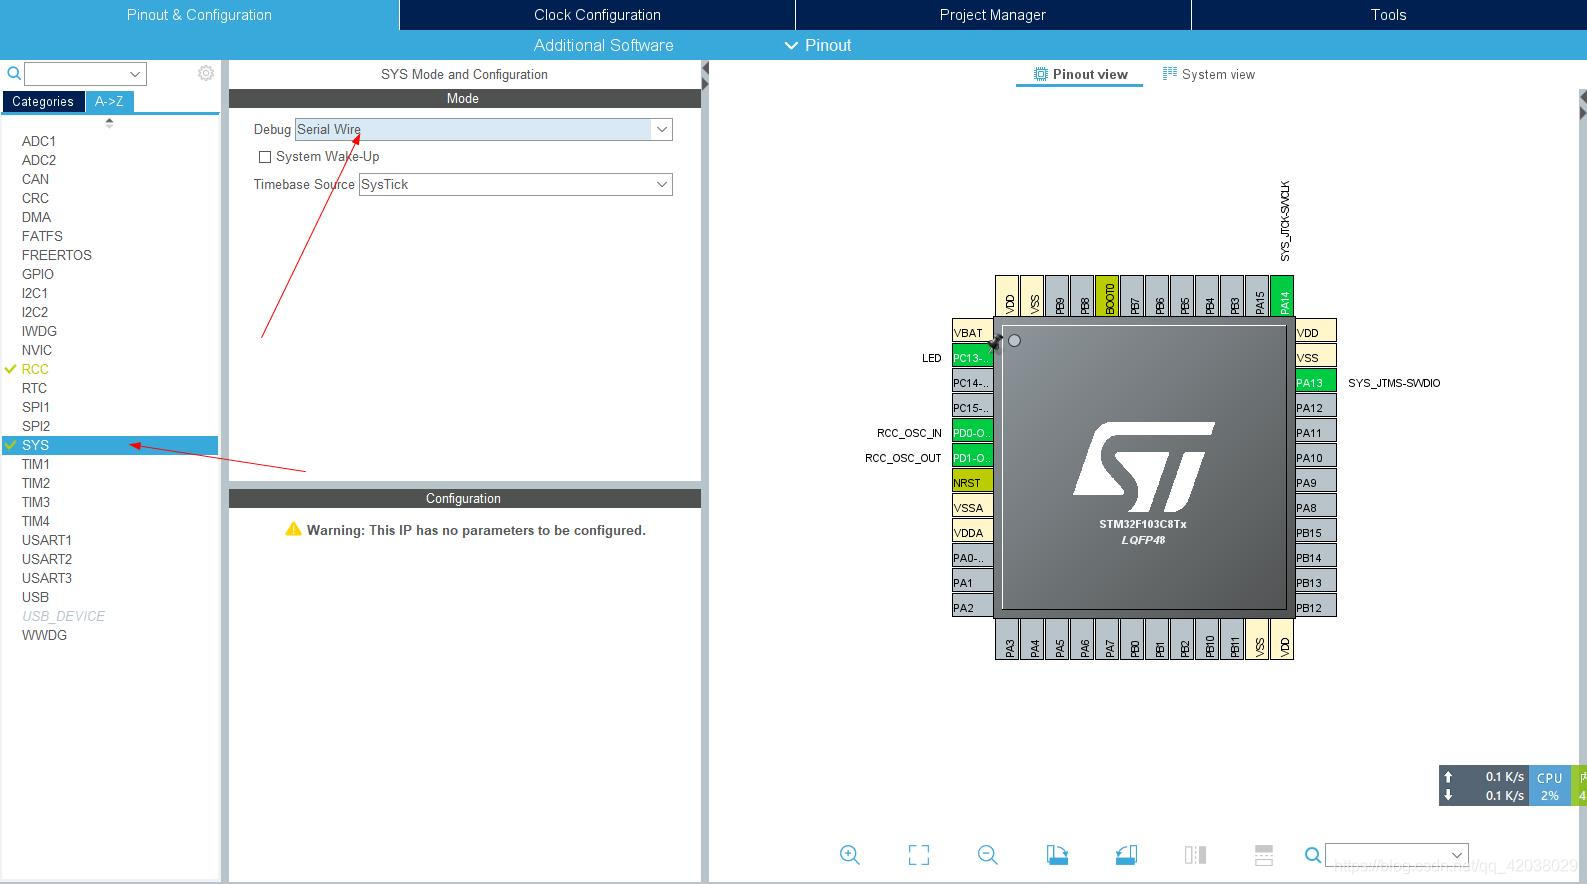The width and height of the screenshot is (1587, 884).
Task: Open the Timebase Source dropdown
Action: pyautogui.click(x=661, y=184)
